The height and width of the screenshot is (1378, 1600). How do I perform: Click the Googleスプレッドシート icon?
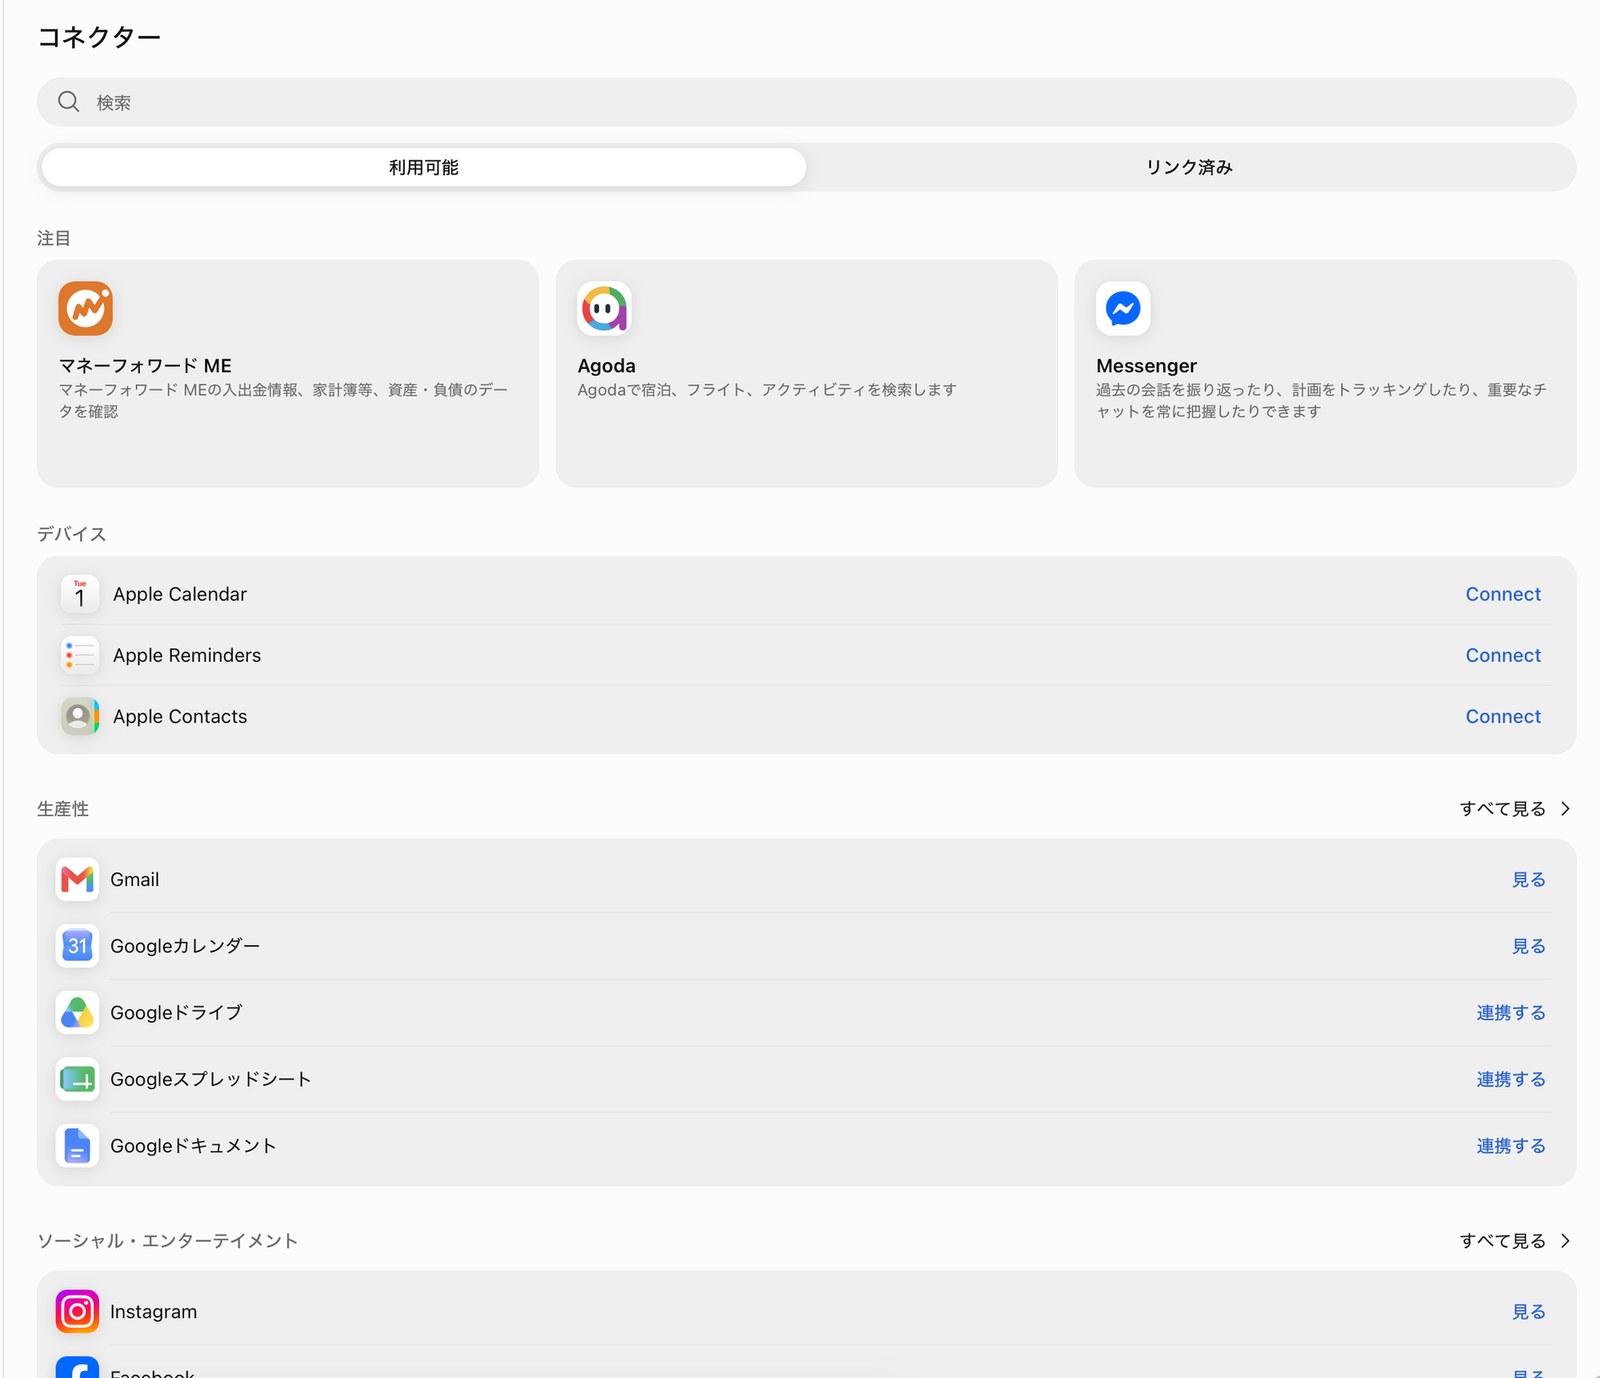pyautogui.click(x=77, y=1079)
